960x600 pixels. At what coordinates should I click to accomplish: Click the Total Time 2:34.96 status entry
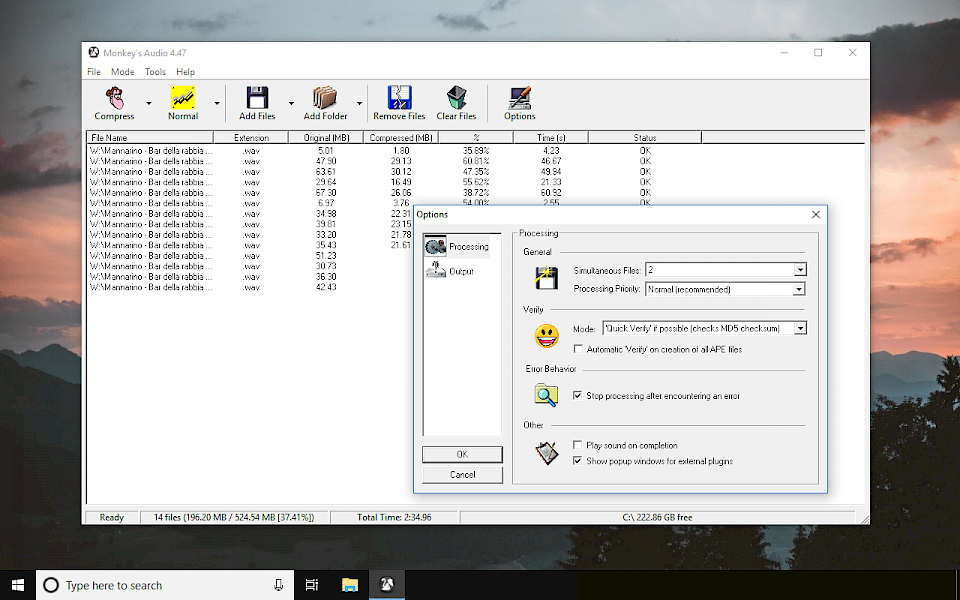(x=394, y=517)
